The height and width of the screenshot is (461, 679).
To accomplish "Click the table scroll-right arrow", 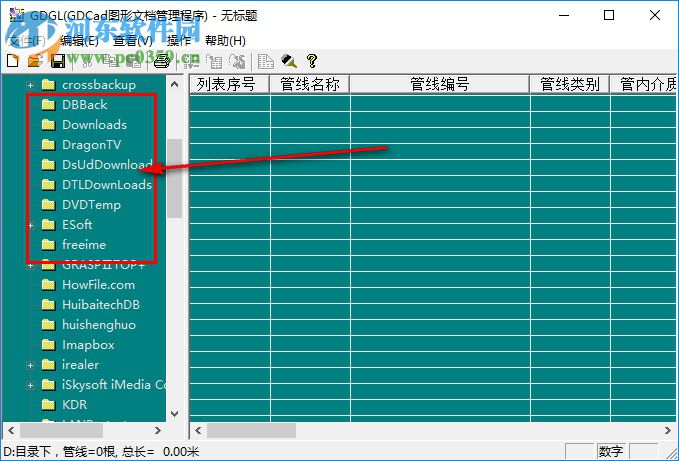I will (668, 431).
